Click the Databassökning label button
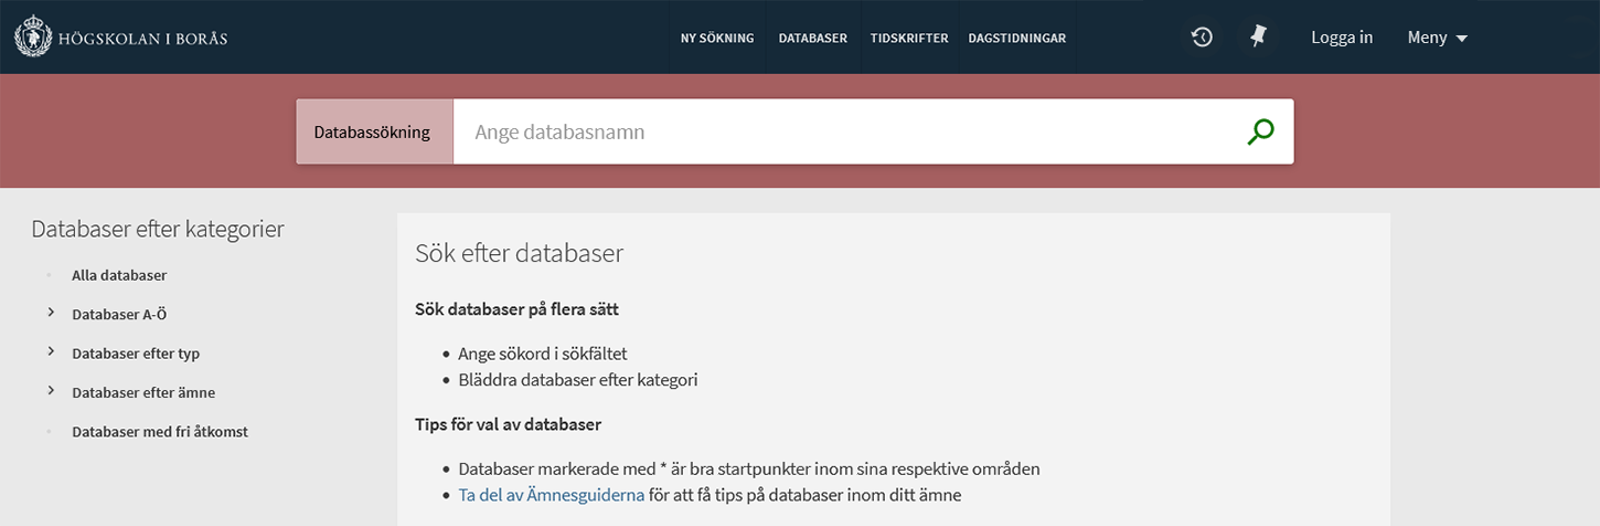Image resolution: width=1600 pixels, height=526 pixels. click(x=372, y=132)
